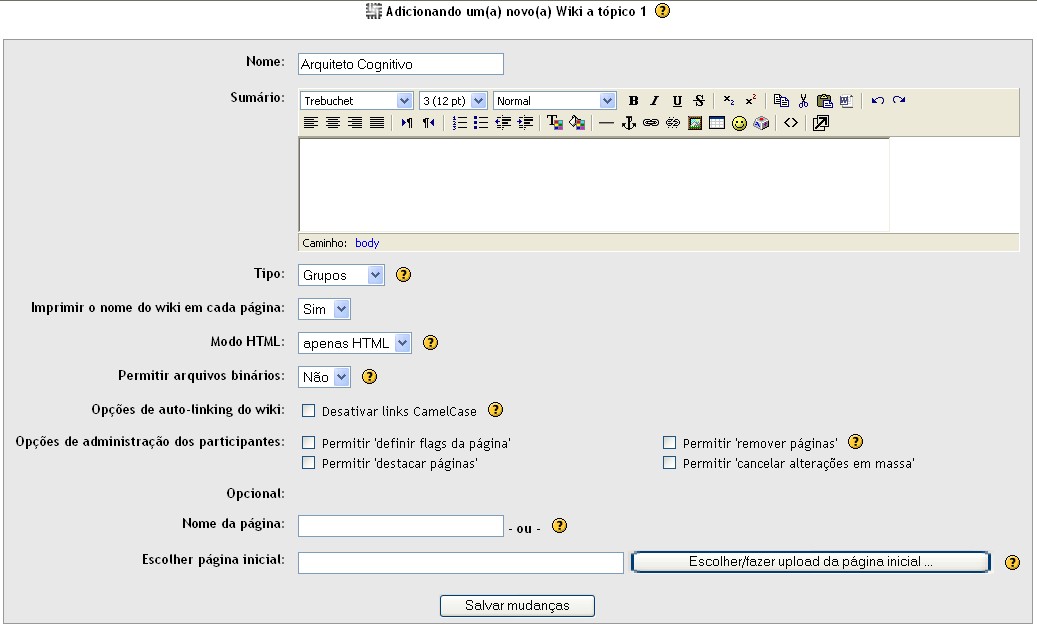Apply strikethrough using the toolbar icon
This screenshot has height=630, width=1037.
pyautogui.click(x=699, y=101)
